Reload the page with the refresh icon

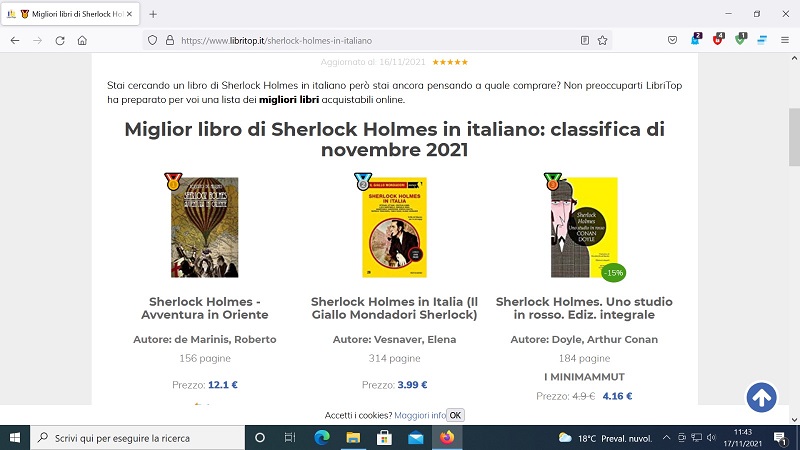60,40
